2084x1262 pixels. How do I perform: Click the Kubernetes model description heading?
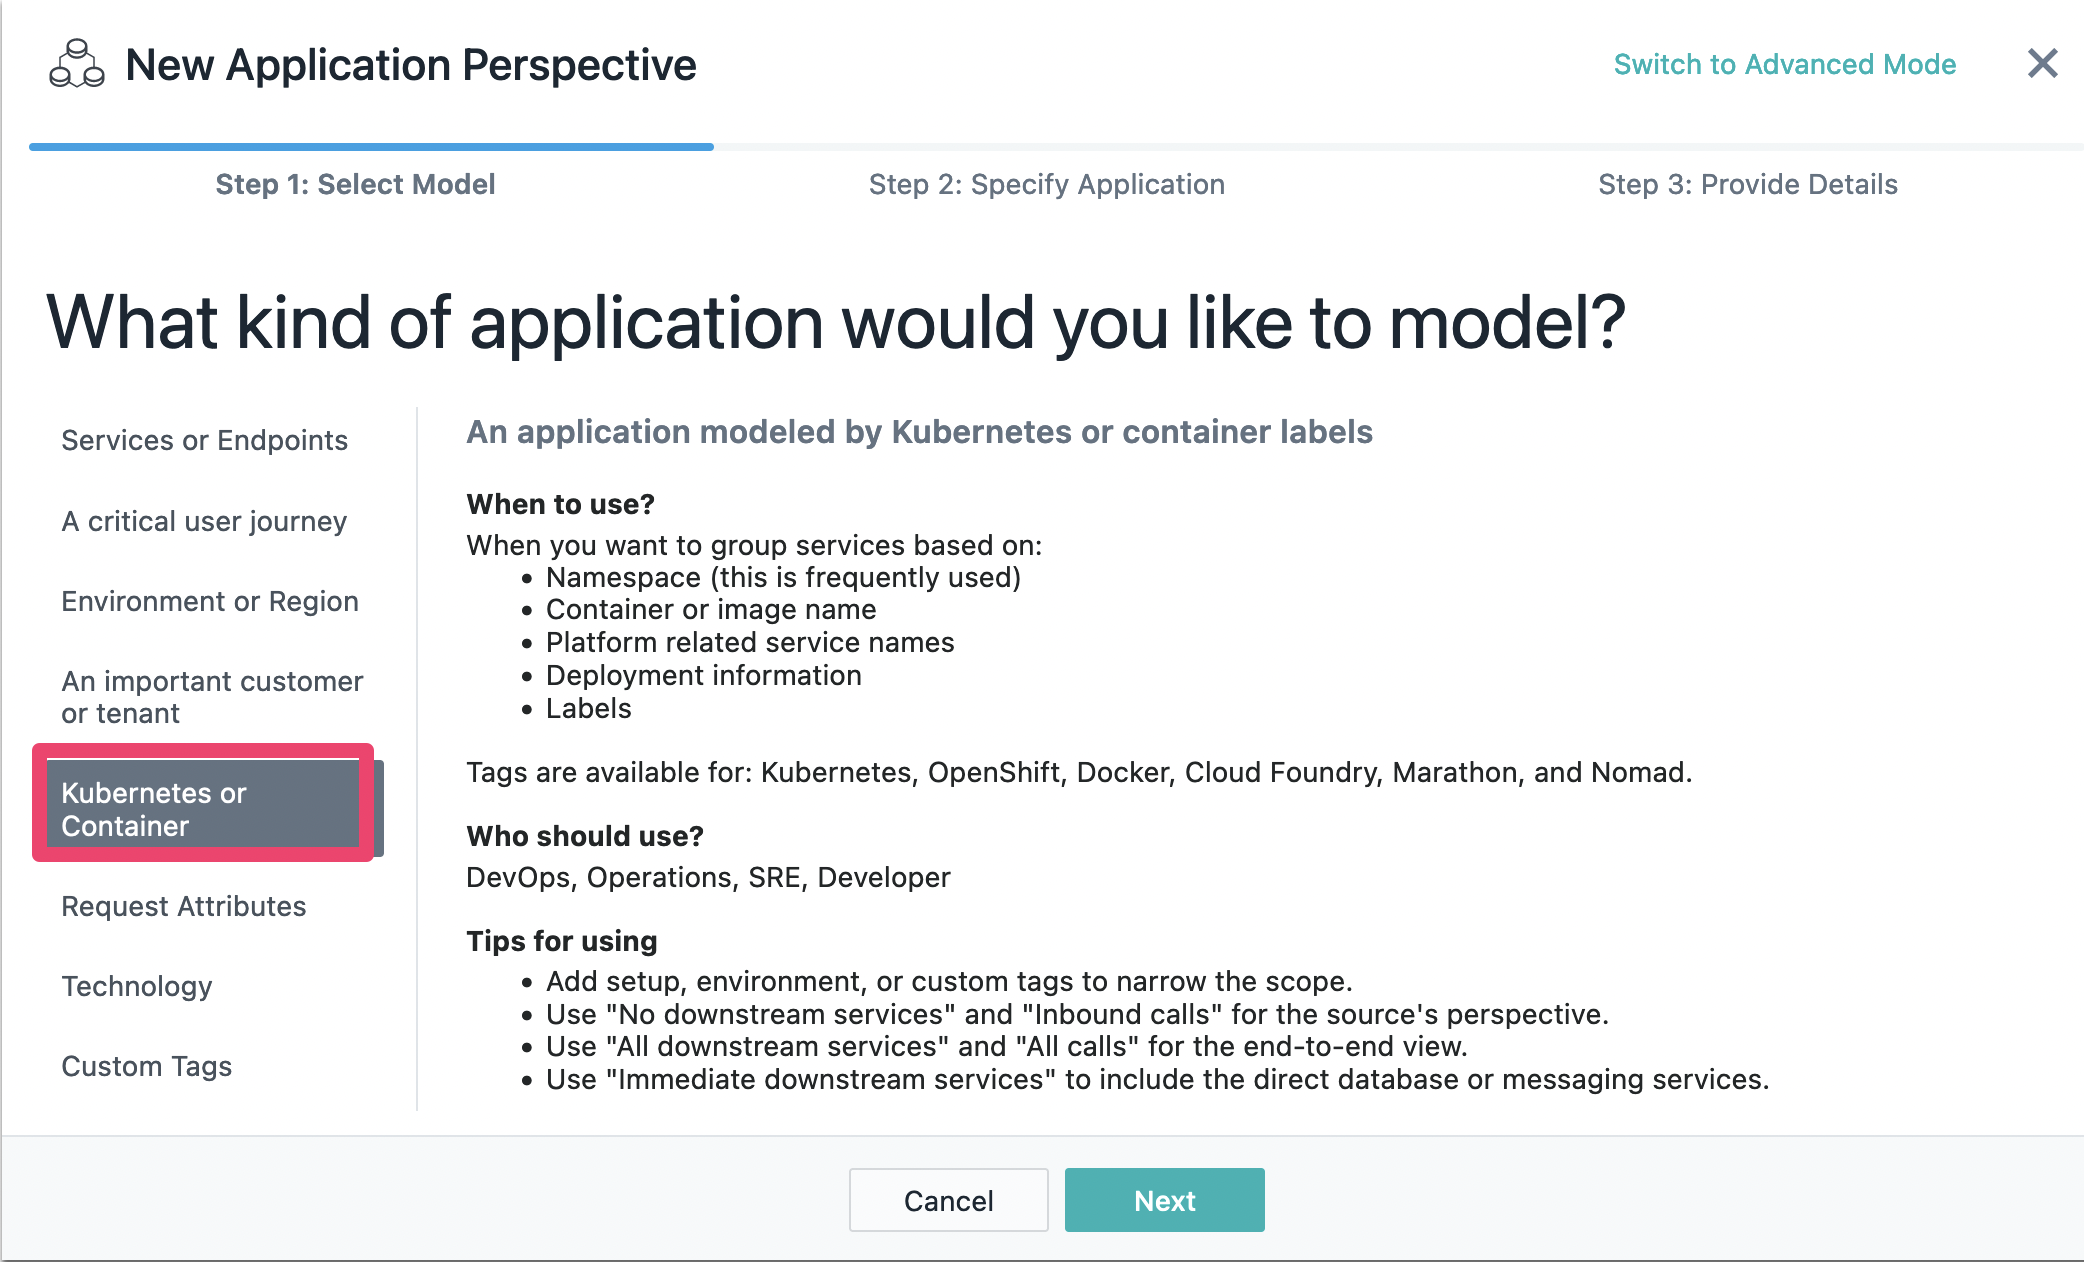(919, 432)
